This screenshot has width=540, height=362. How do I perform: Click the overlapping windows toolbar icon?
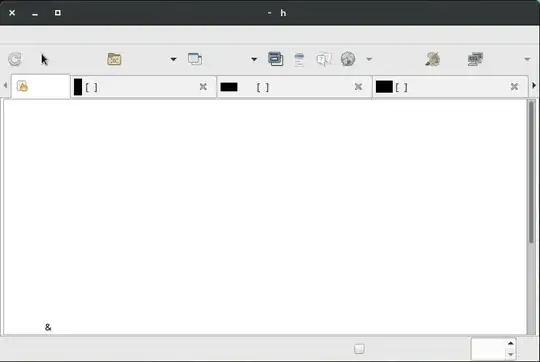point(195,59)
